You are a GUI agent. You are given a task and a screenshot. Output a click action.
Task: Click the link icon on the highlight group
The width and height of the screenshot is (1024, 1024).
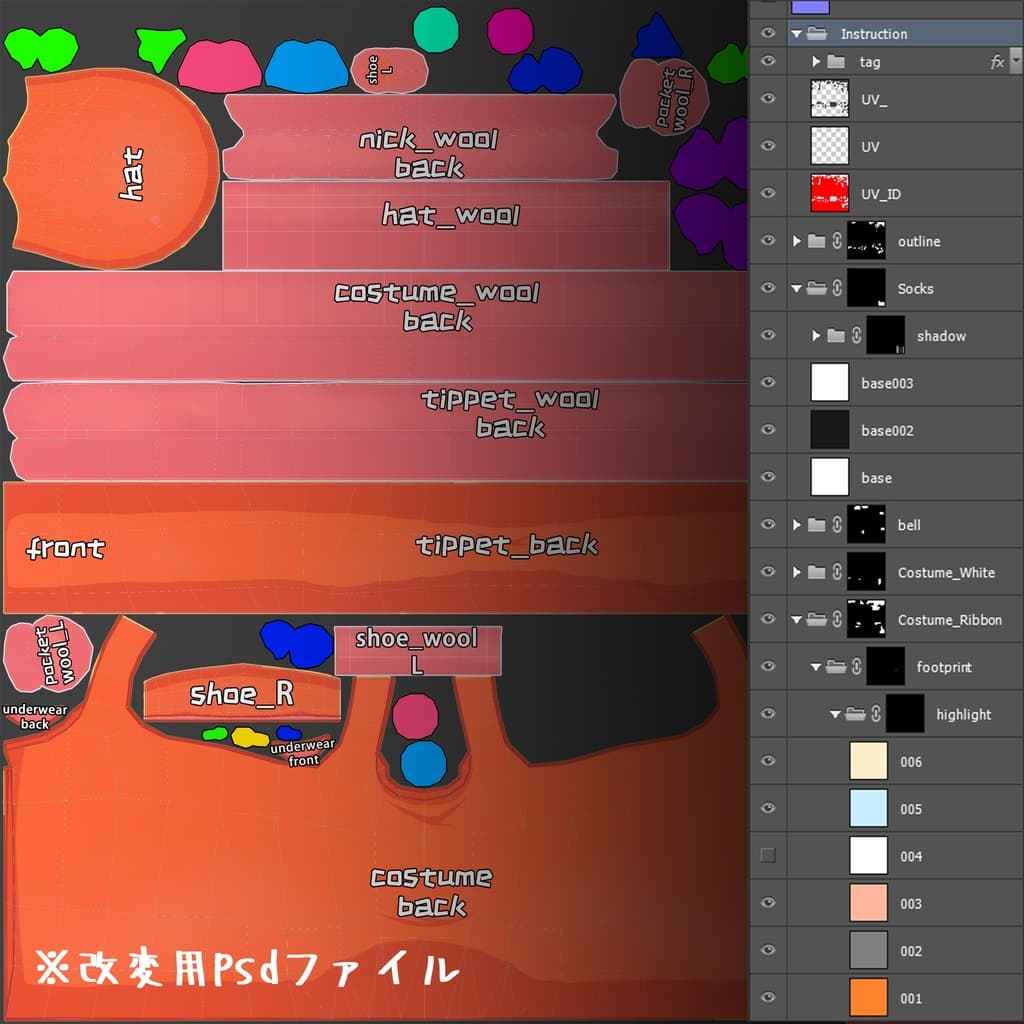click(x=875, y=712)
